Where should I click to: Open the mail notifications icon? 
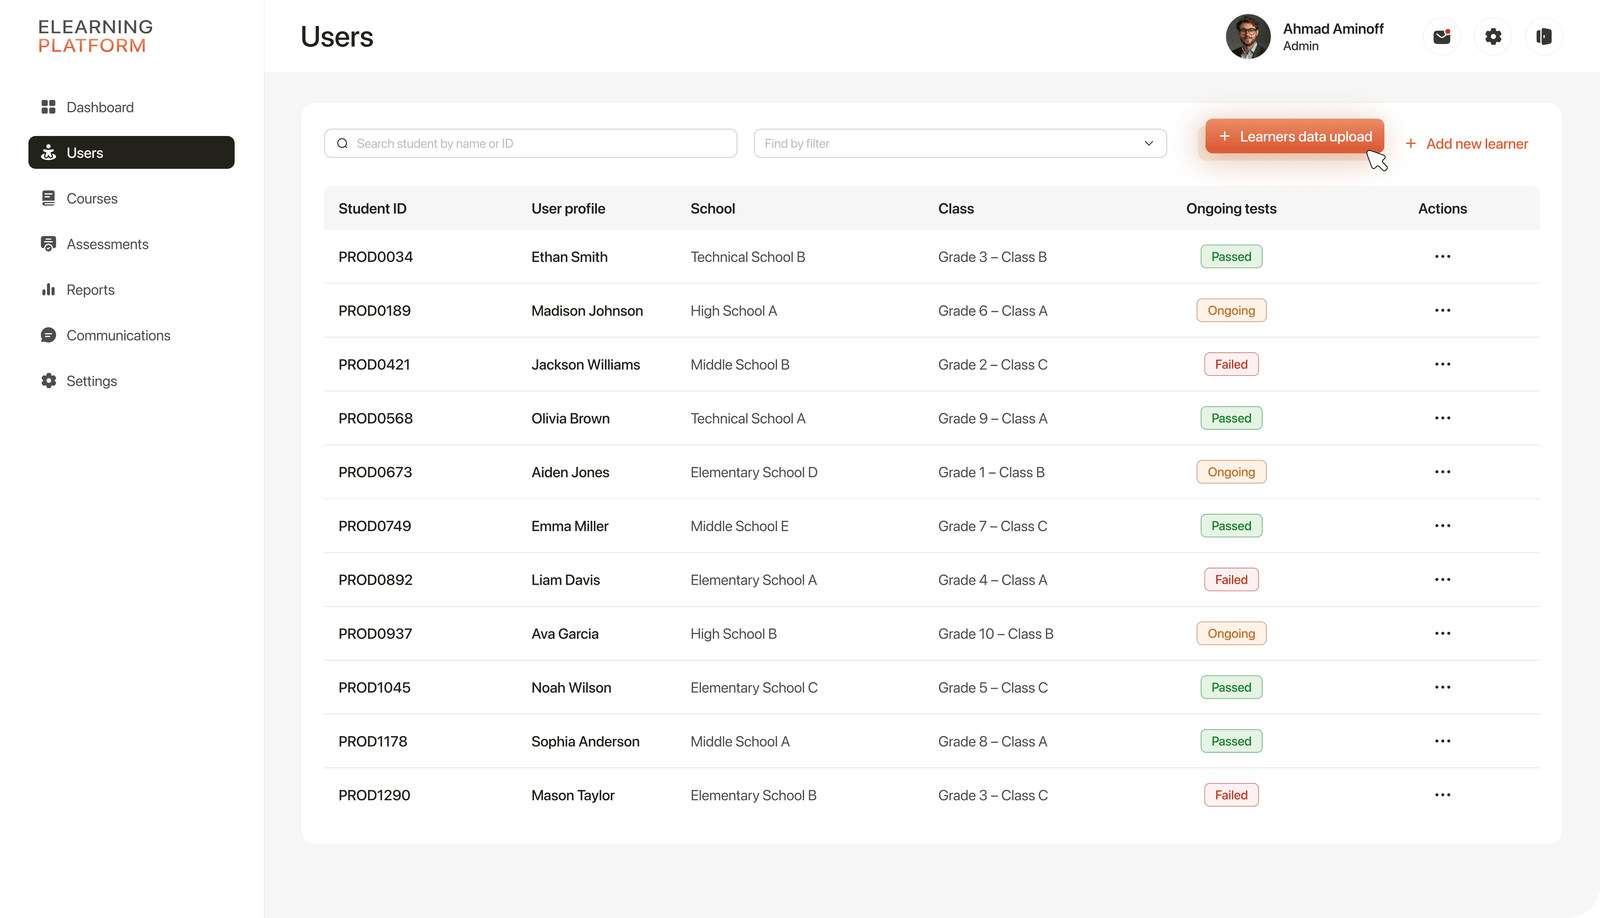click(x=1441, y=37)
